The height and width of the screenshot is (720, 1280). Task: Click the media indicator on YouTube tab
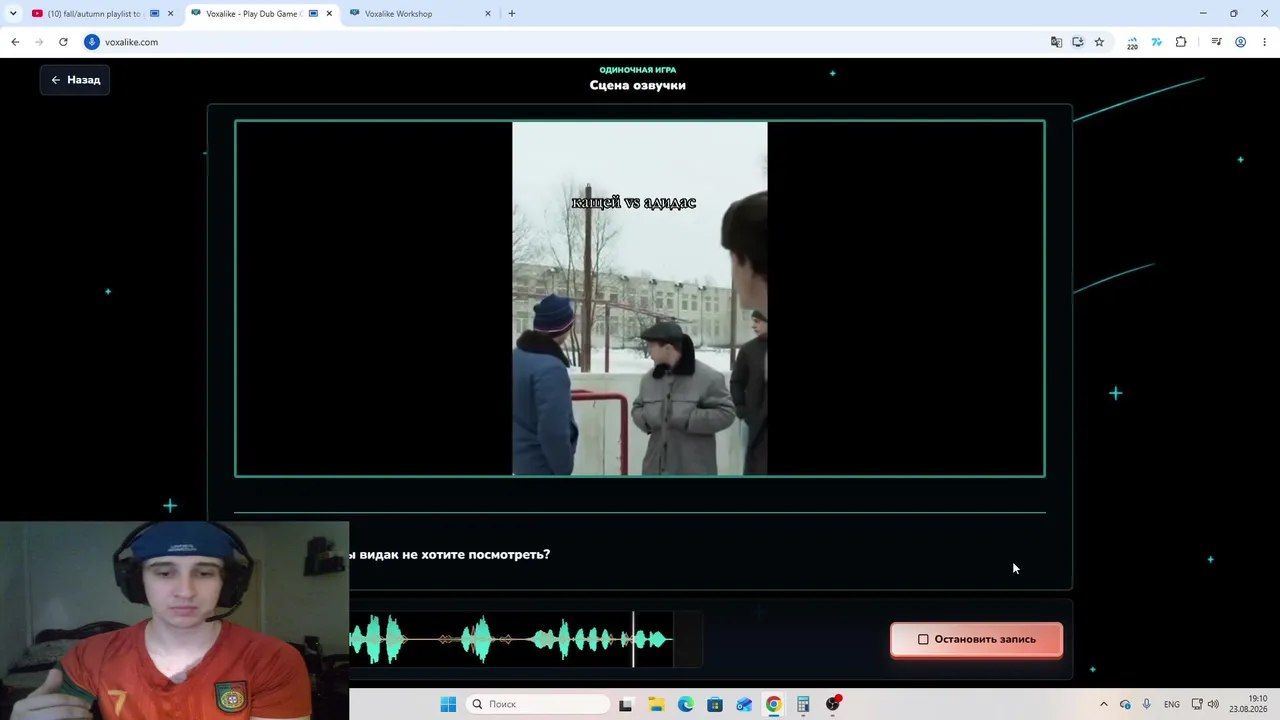tap(155, 14)
